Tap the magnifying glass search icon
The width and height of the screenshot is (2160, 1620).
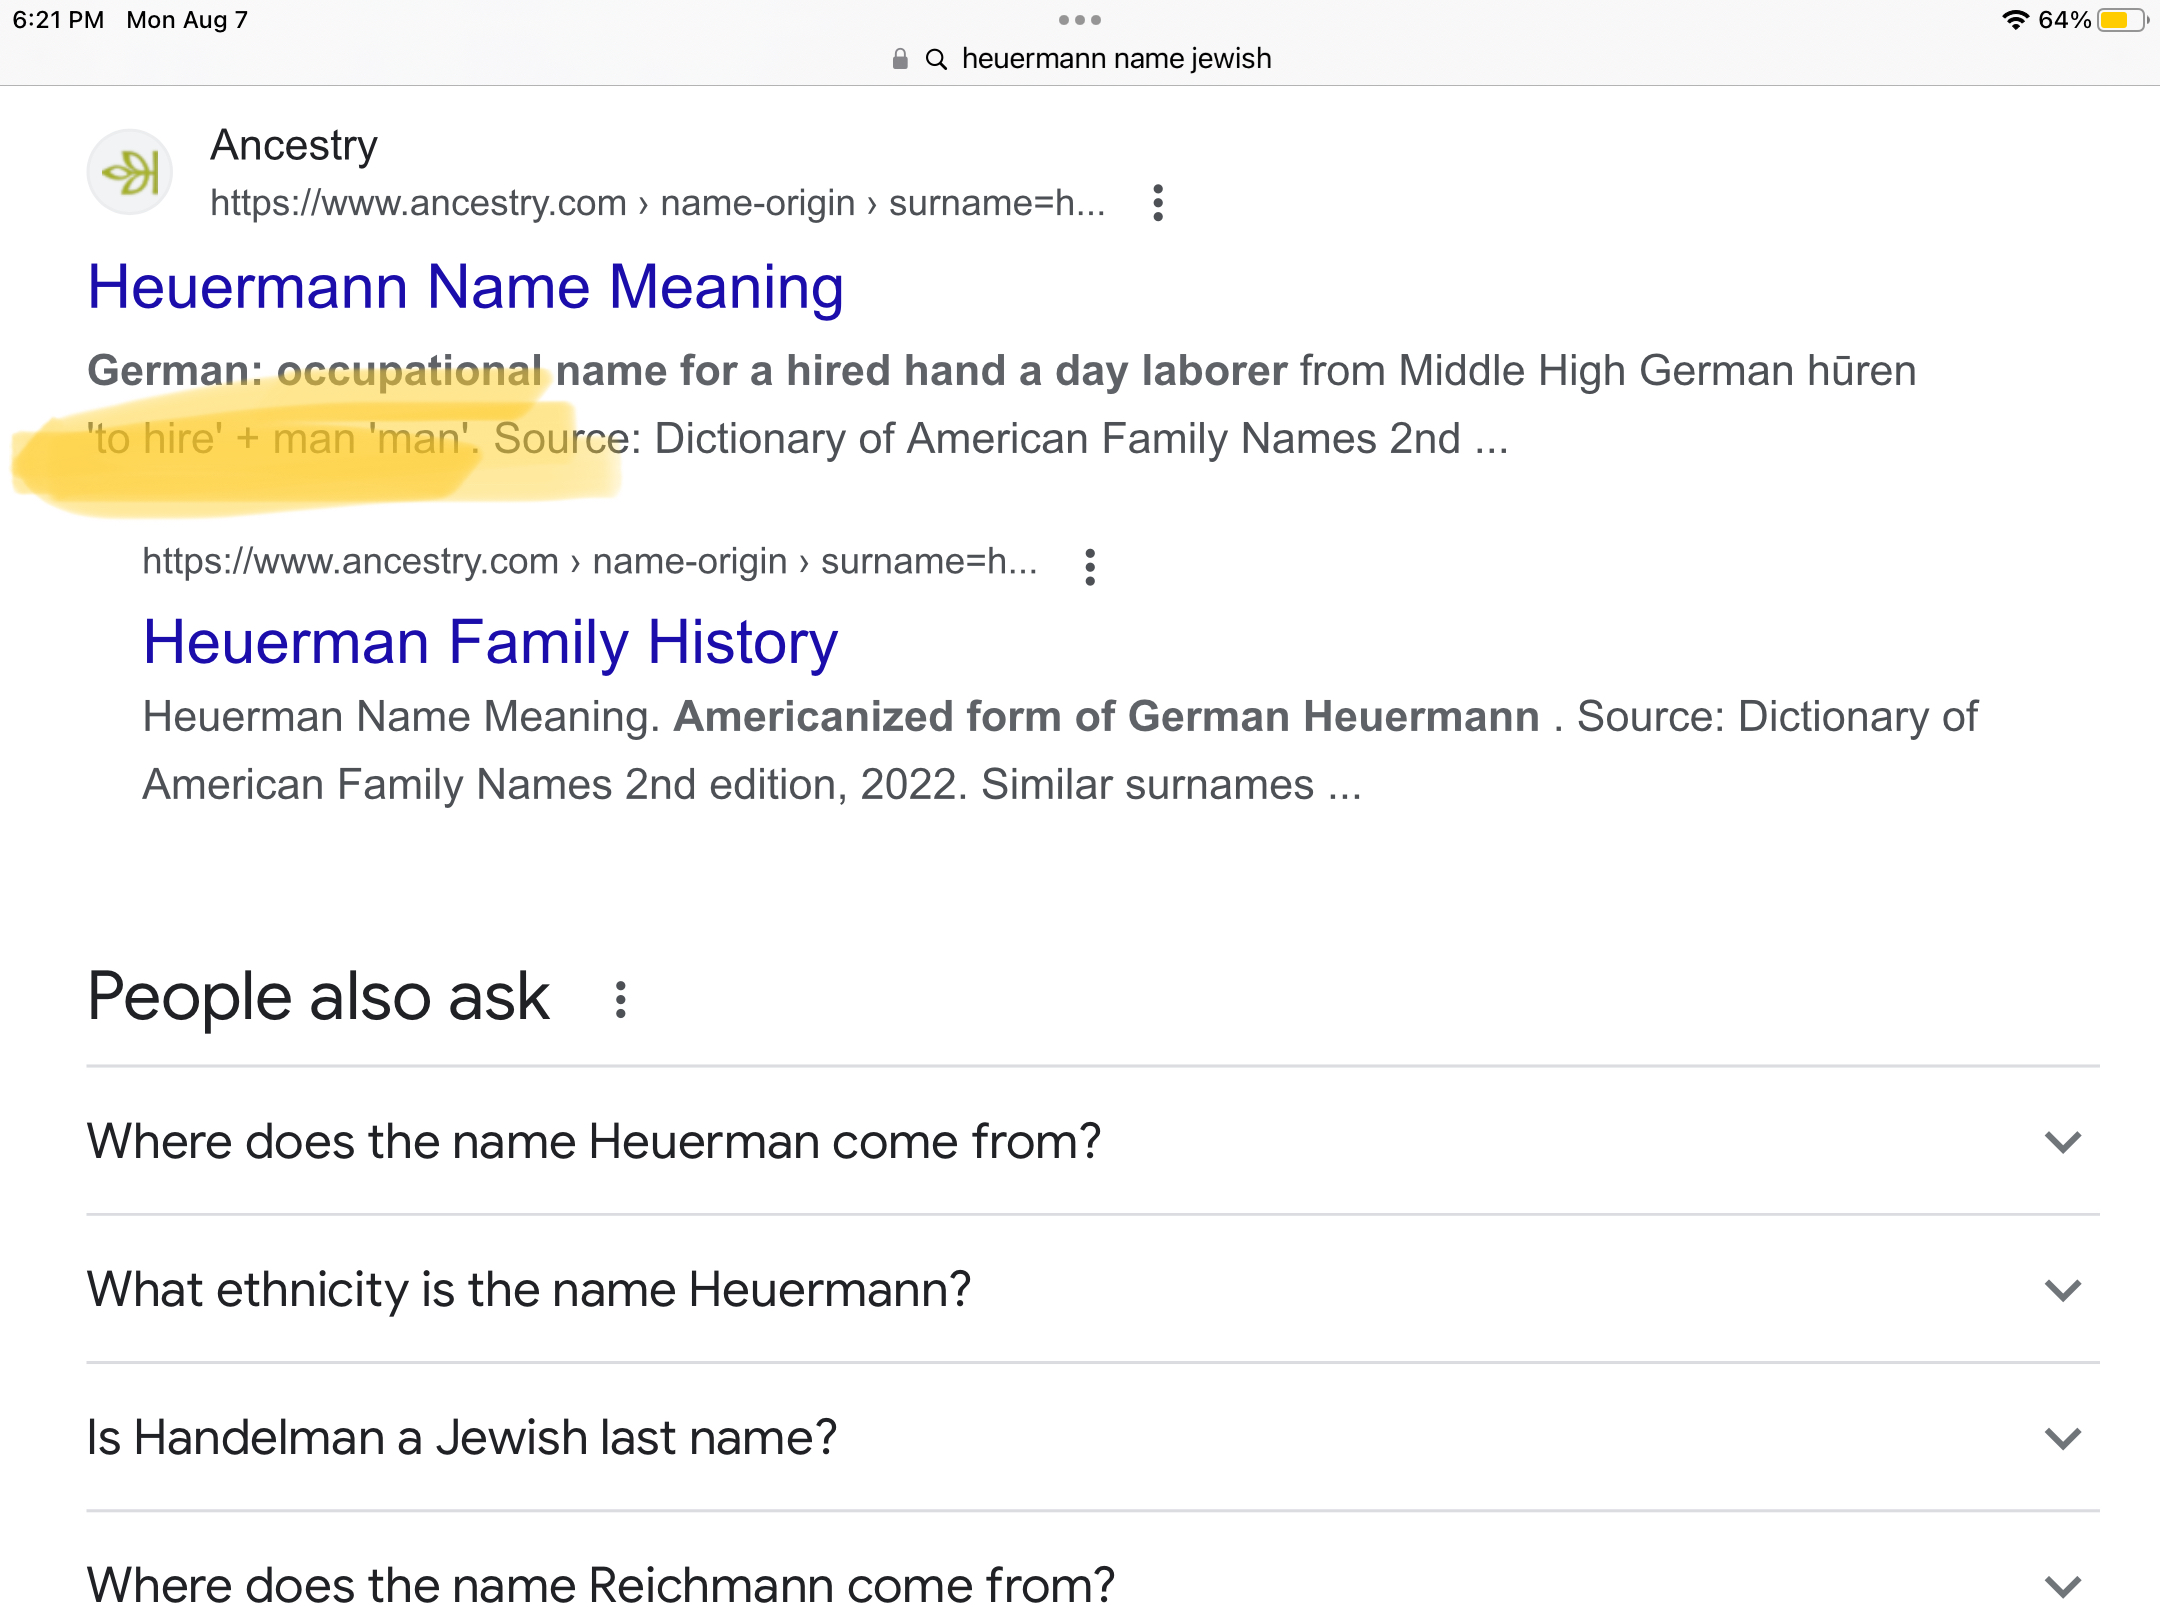(936, 59)
